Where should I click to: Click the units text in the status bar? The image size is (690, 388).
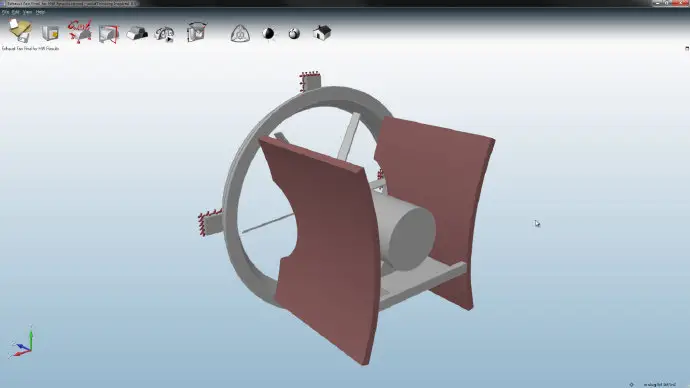point(660,384)
